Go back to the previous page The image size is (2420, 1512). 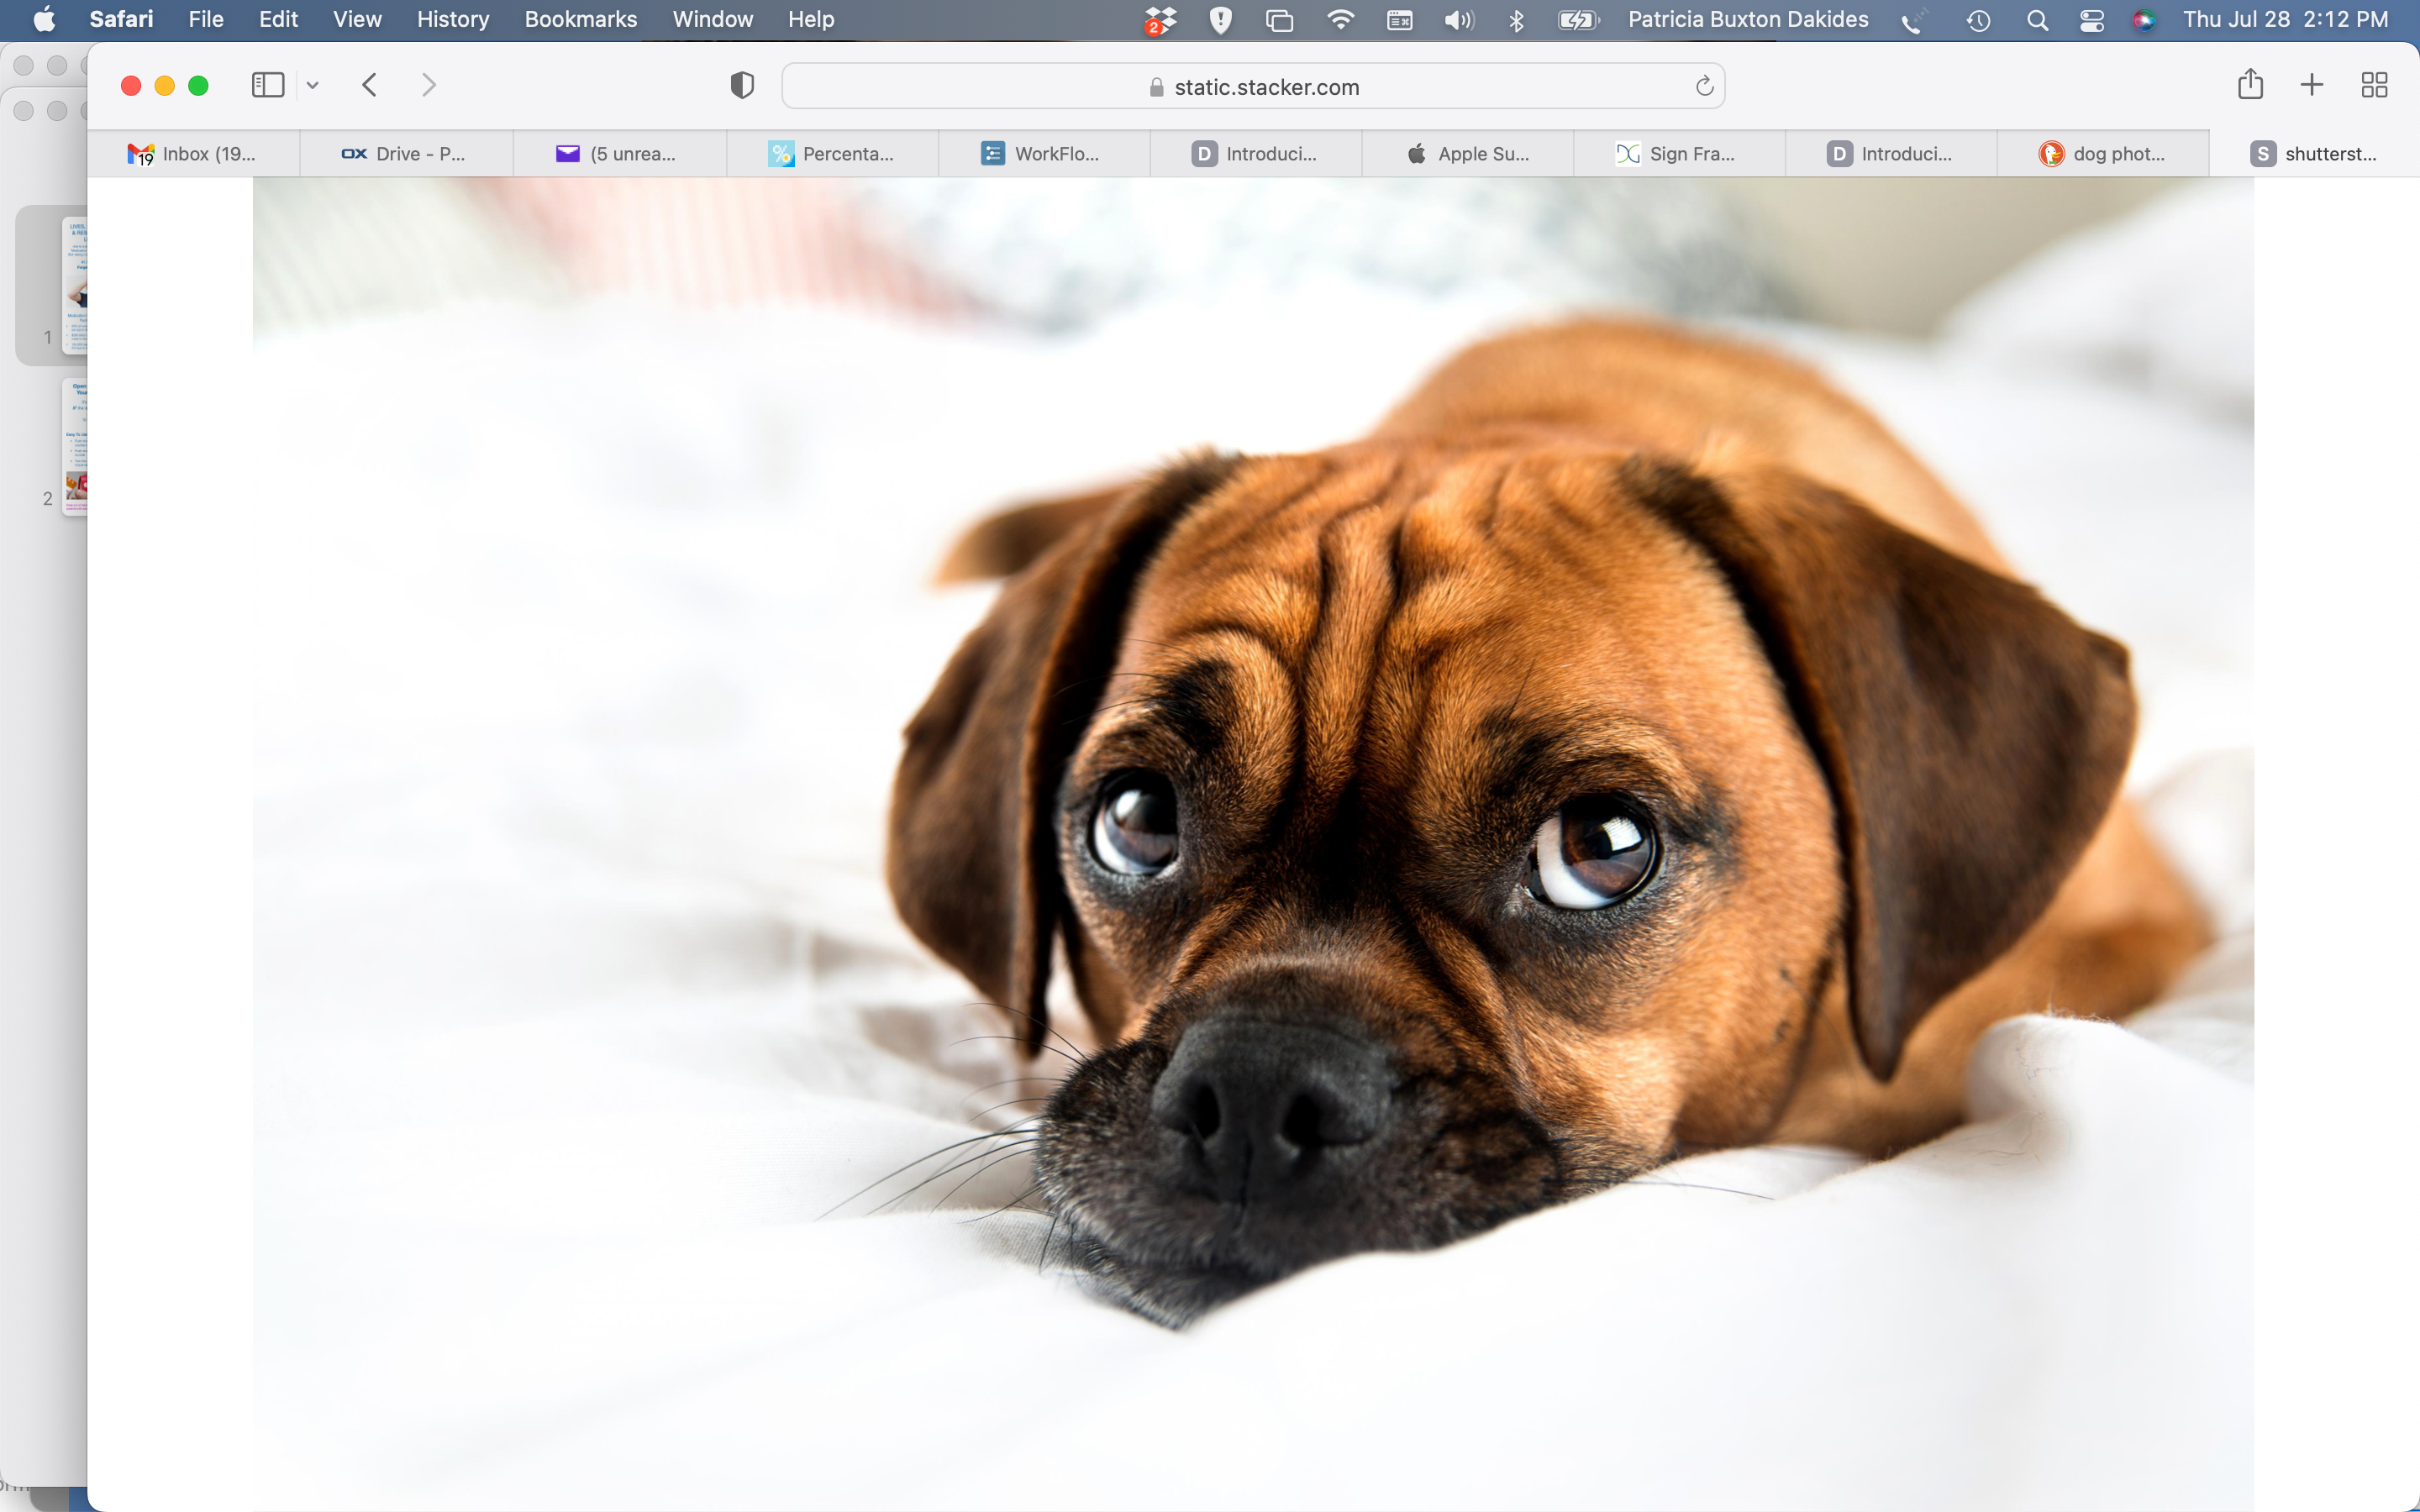pos(369,86)
